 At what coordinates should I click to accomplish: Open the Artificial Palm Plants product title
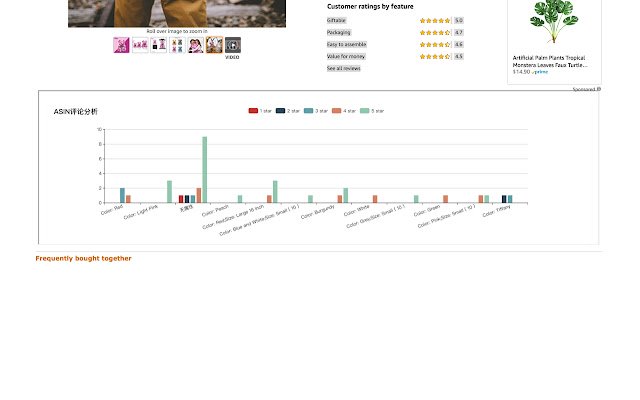[x=549, y=61]
